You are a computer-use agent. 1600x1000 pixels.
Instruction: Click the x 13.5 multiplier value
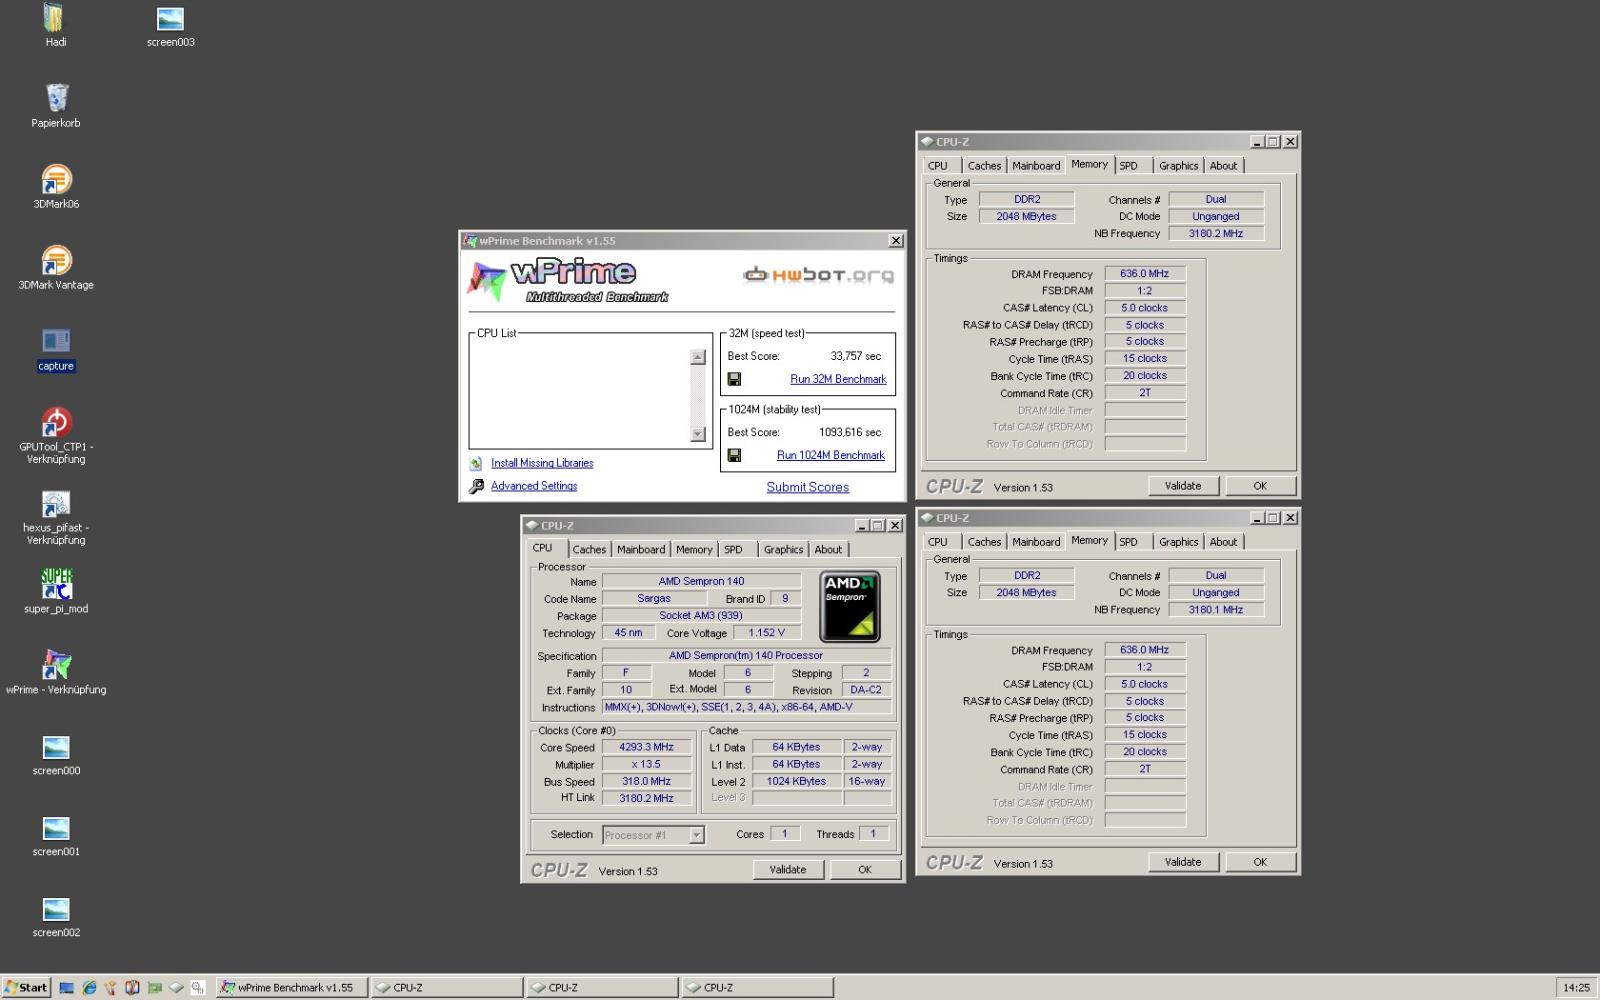647,764
